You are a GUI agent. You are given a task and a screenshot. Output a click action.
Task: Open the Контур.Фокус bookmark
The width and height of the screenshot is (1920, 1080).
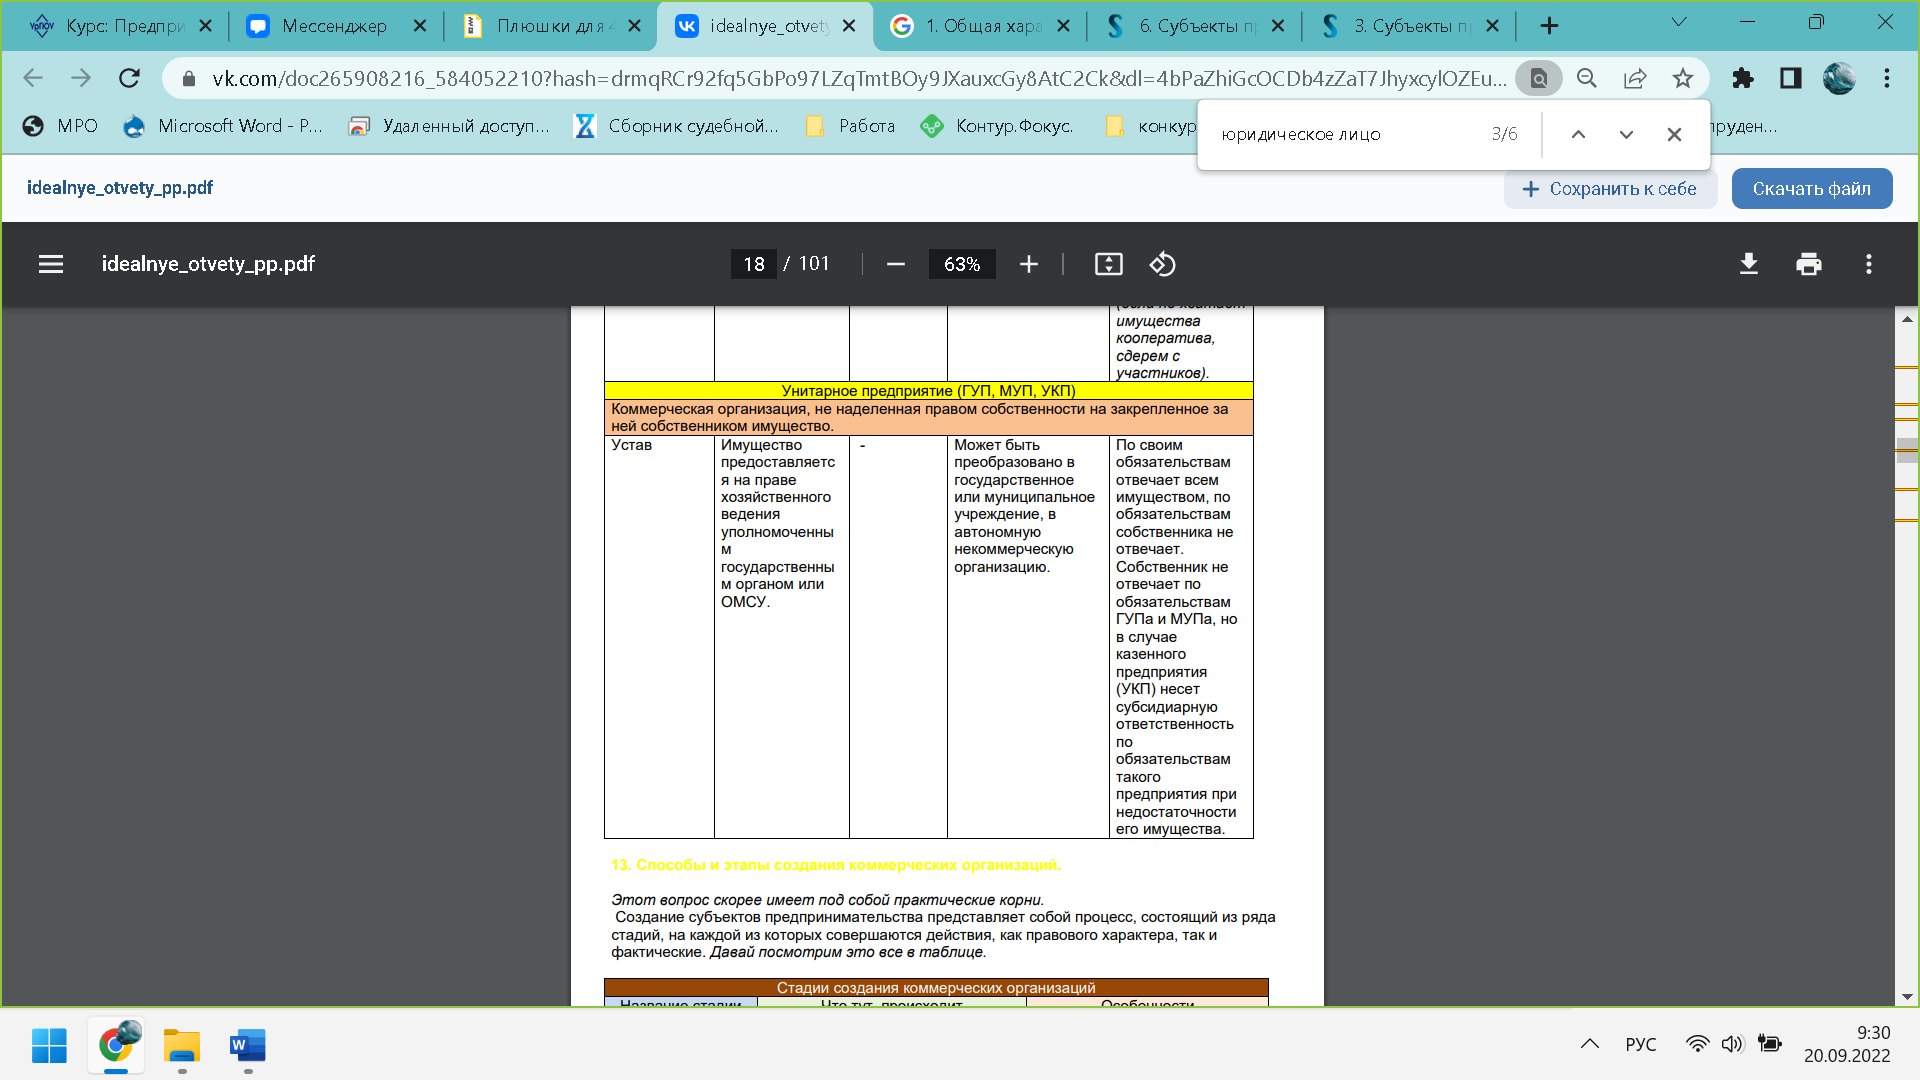point(997,126)
